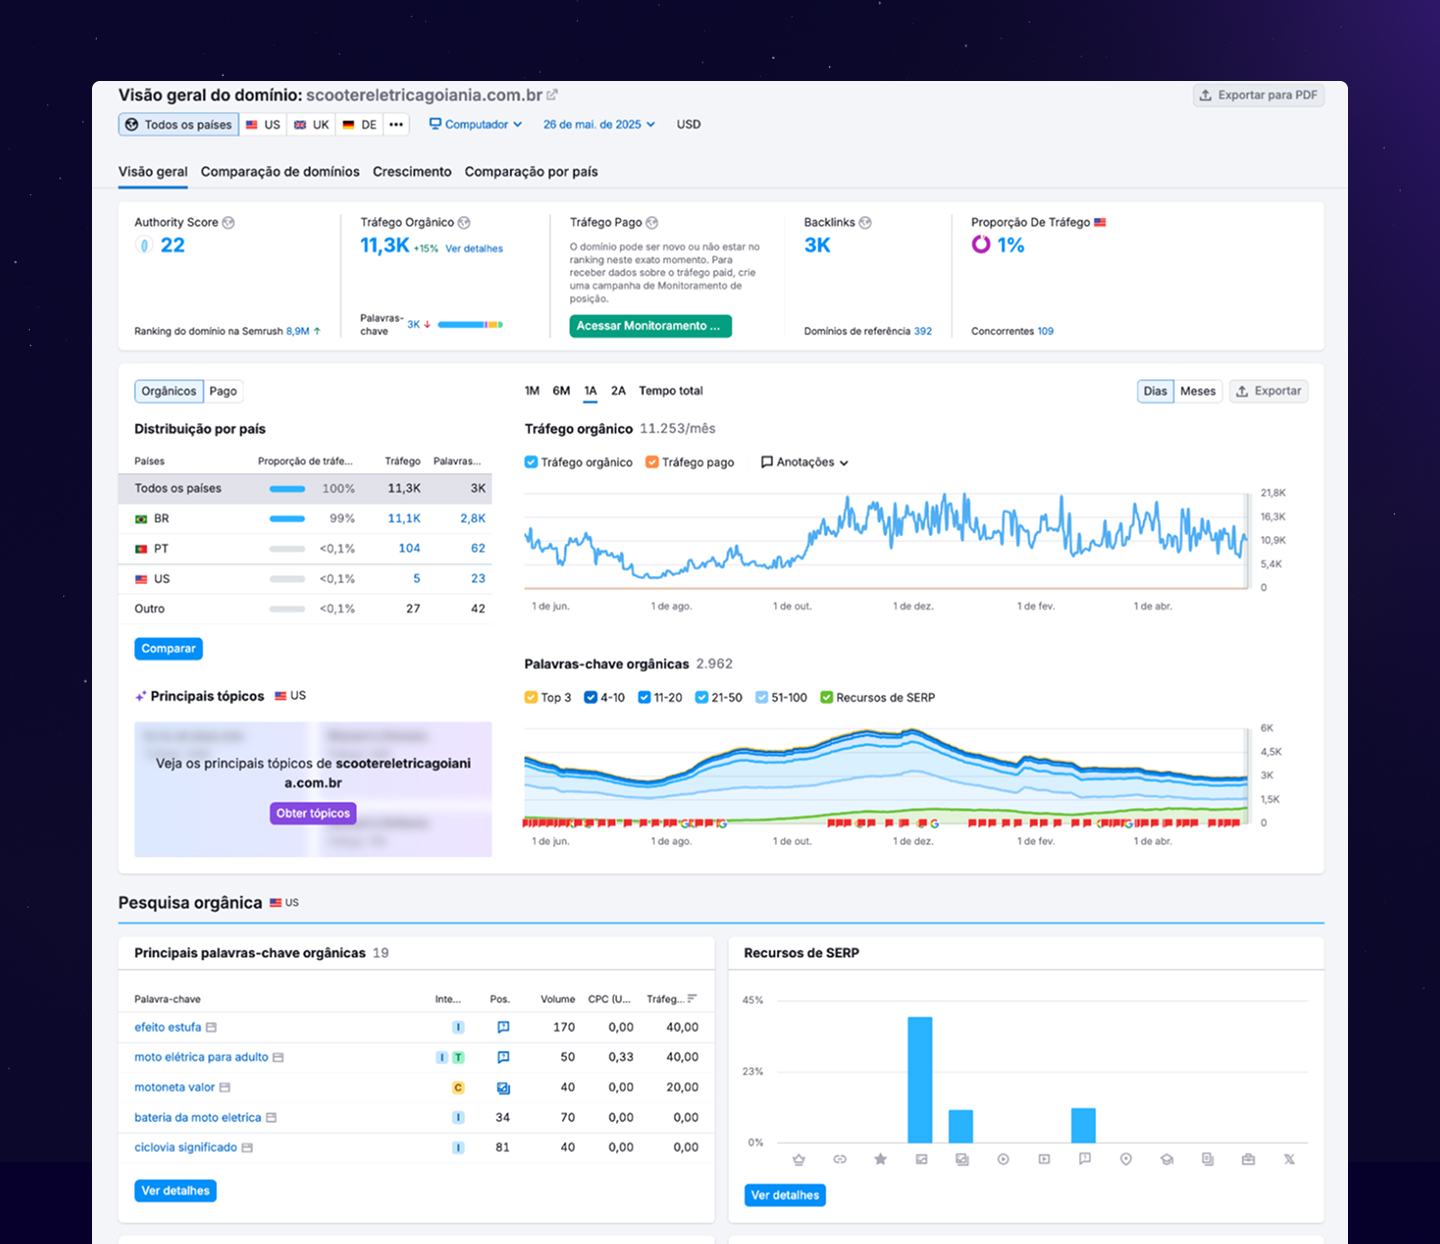Viewport: 1440px width, 1244px height.
Task: Select the 2A time range
Action: tap(618, 391)
